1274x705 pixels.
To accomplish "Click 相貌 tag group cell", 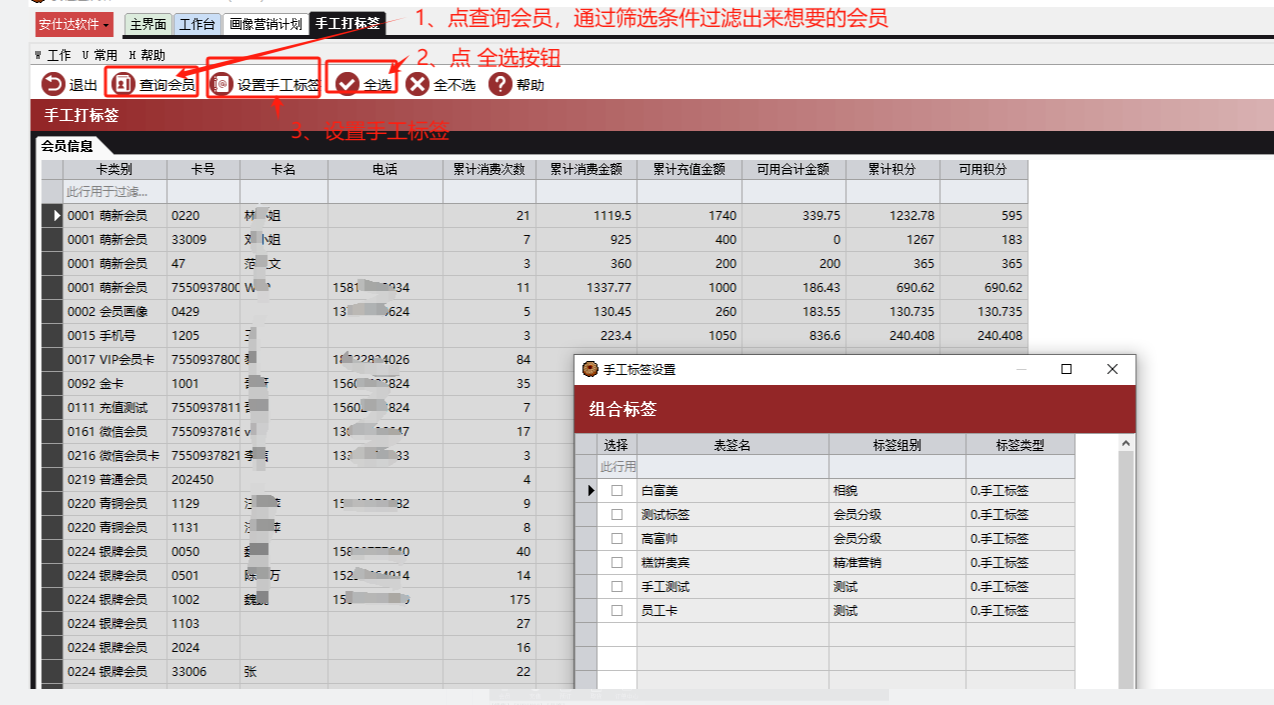I will 897,490.
